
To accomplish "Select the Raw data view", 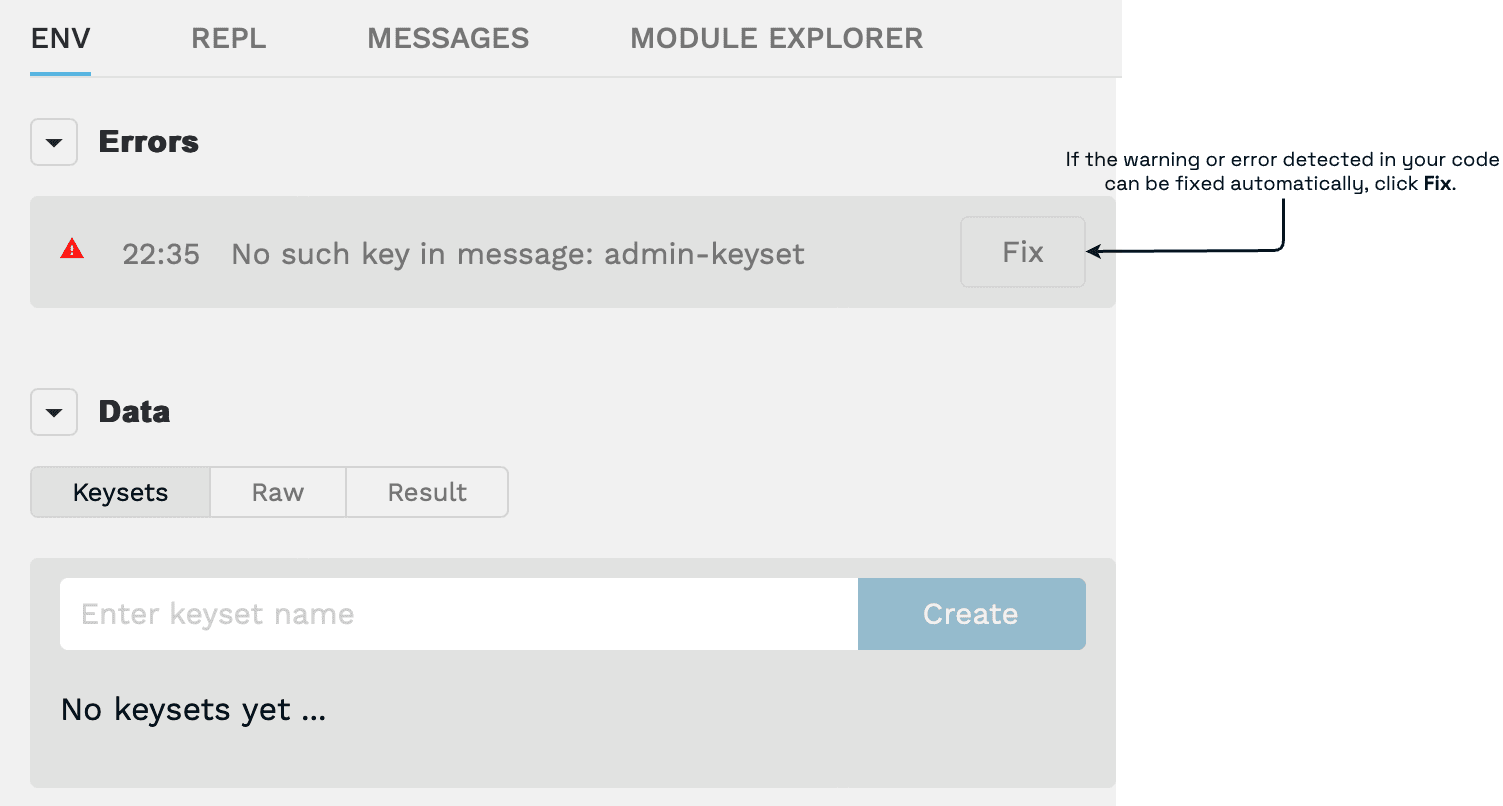I will [278, 492].
